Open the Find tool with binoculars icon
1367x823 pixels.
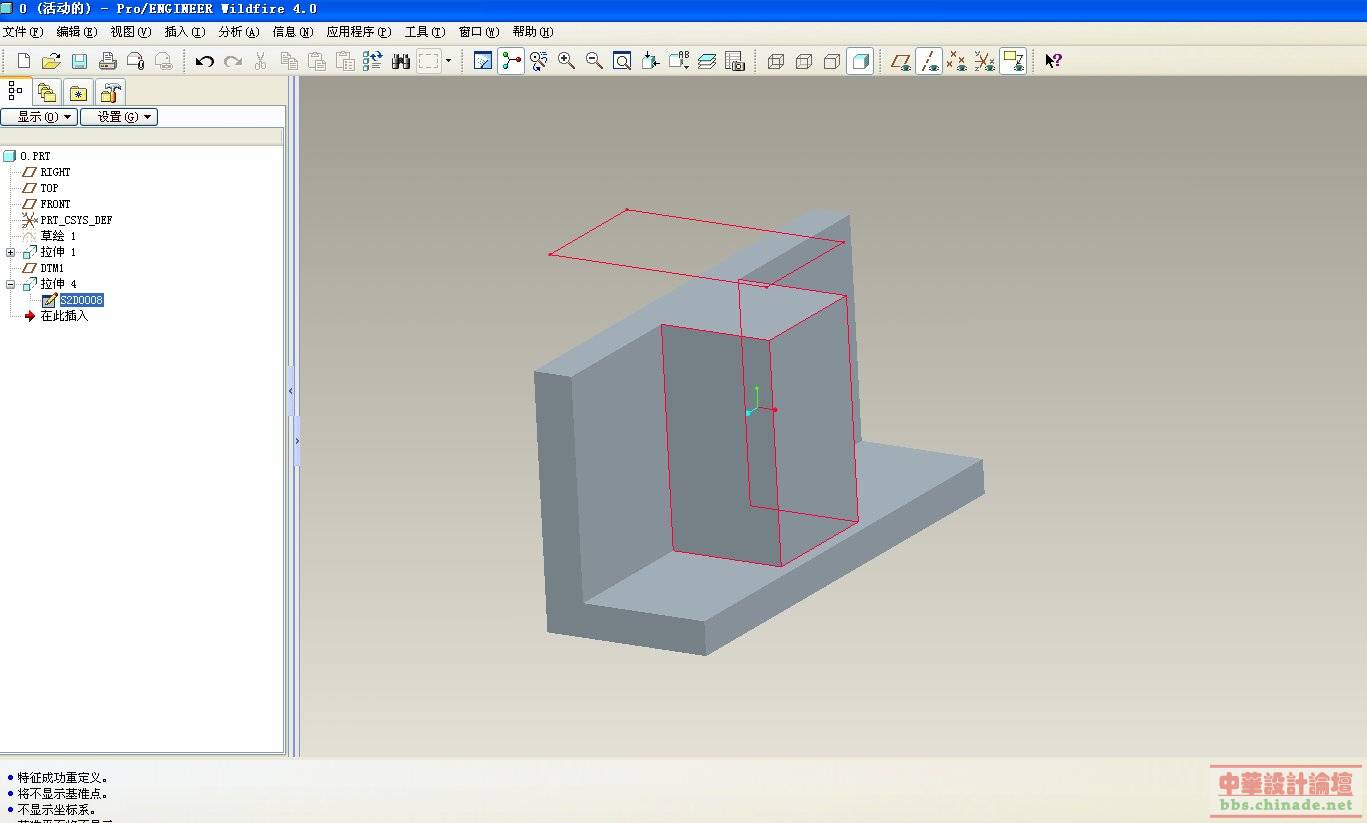tap(401, 61)
